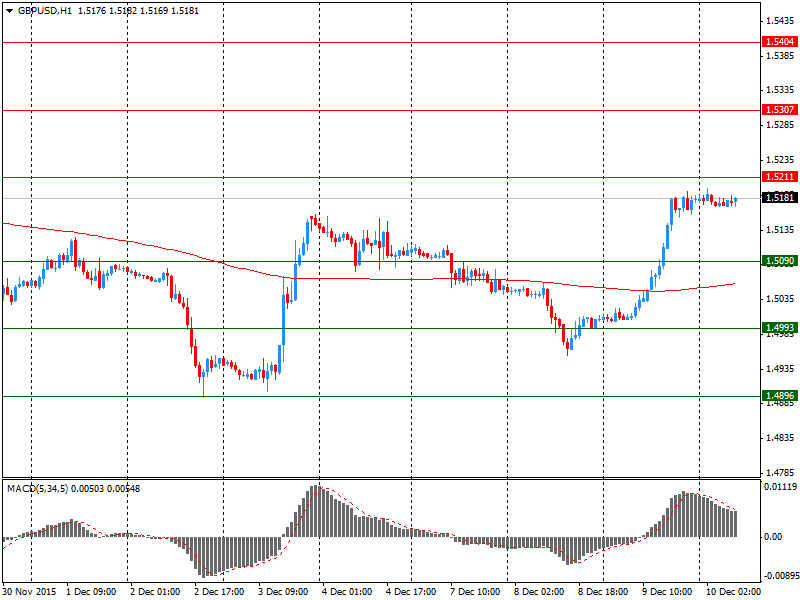Click the 1.4835 price scale value
Screen dimensions: 800x600
(x=780, y=438)
